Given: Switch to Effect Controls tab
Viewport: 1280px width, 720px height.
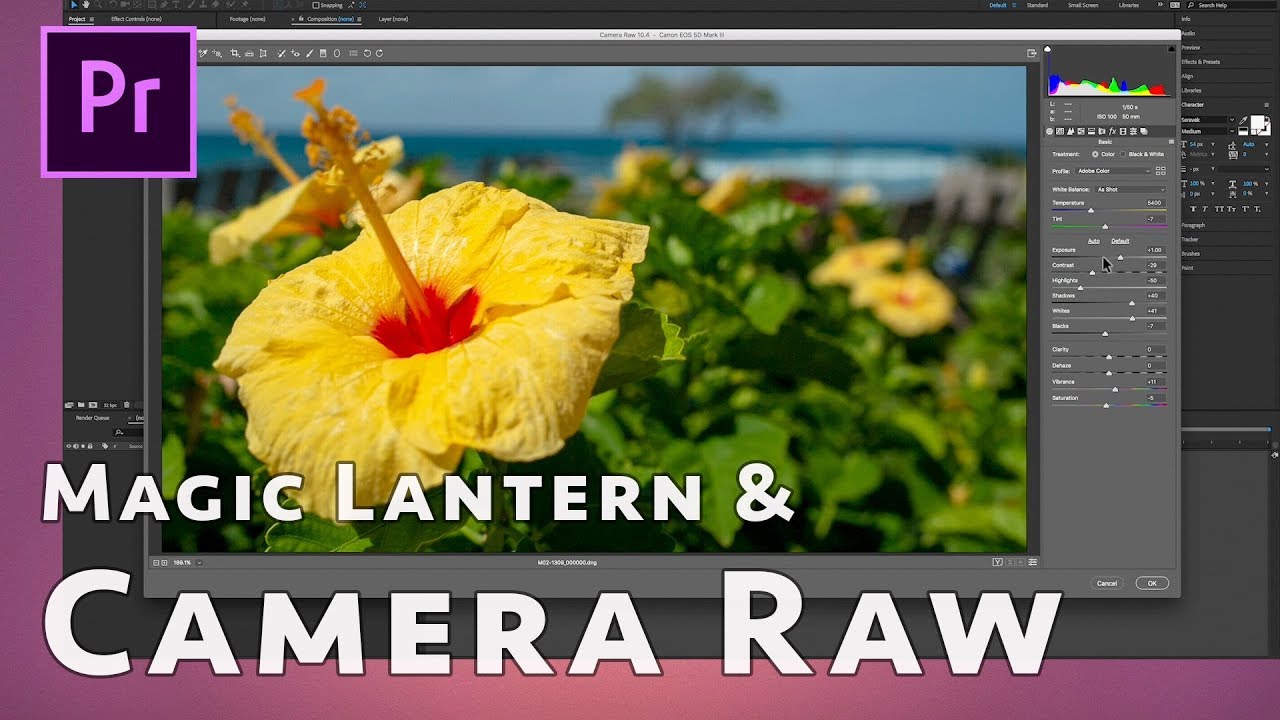Looking at the screenshot, I should pos(136,19).
